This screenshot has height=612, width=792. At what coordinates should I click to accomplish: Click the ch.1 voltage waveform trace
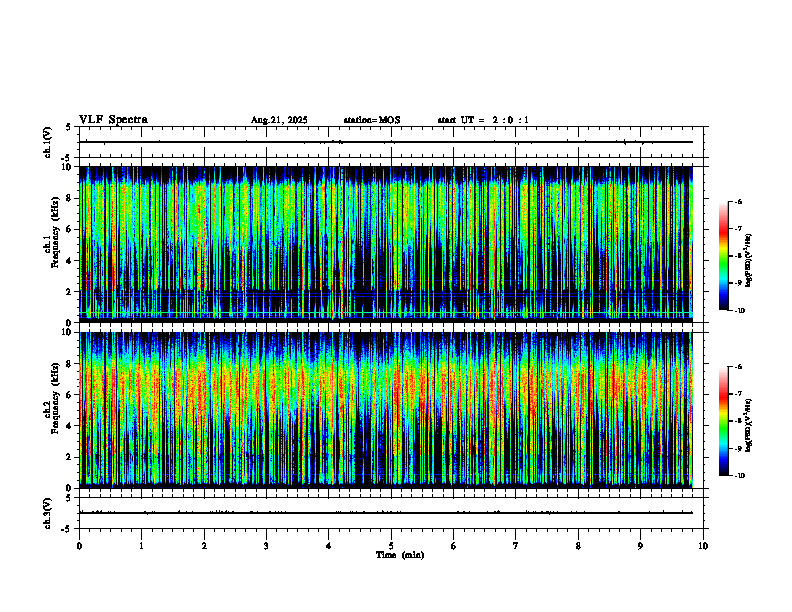[x=386, y=142]
